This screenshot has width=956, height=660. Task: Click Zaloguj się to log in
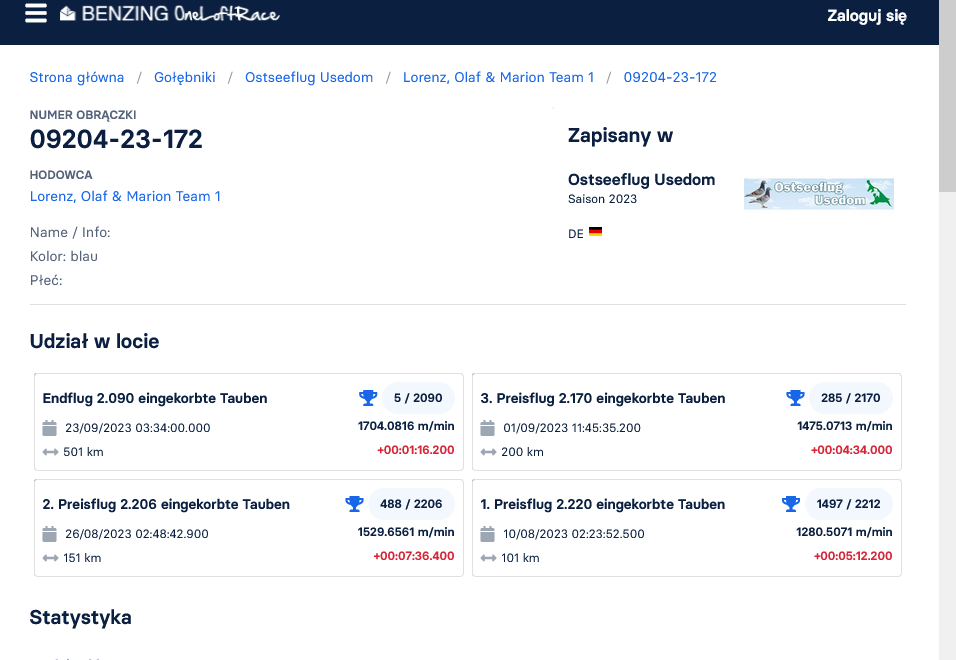[x=866, y=15]
